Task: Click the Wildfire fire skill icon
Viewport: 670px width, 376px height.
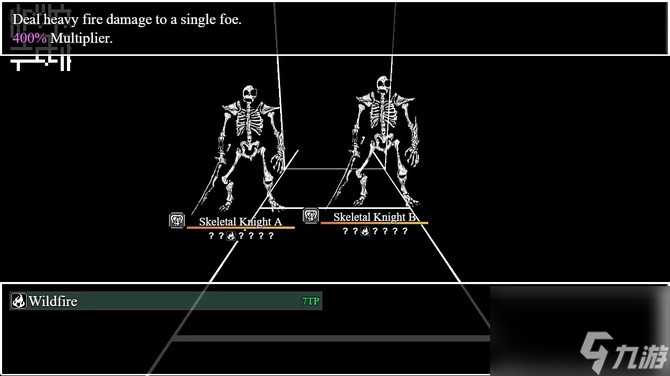Action: 18,301
